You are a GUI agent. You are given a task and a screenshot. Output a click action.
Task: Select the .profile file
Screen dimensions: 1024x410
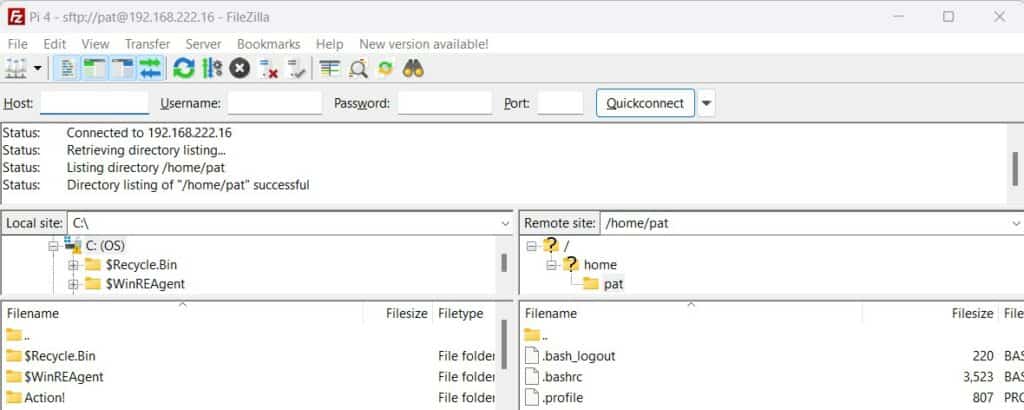(x=562, y=398)
